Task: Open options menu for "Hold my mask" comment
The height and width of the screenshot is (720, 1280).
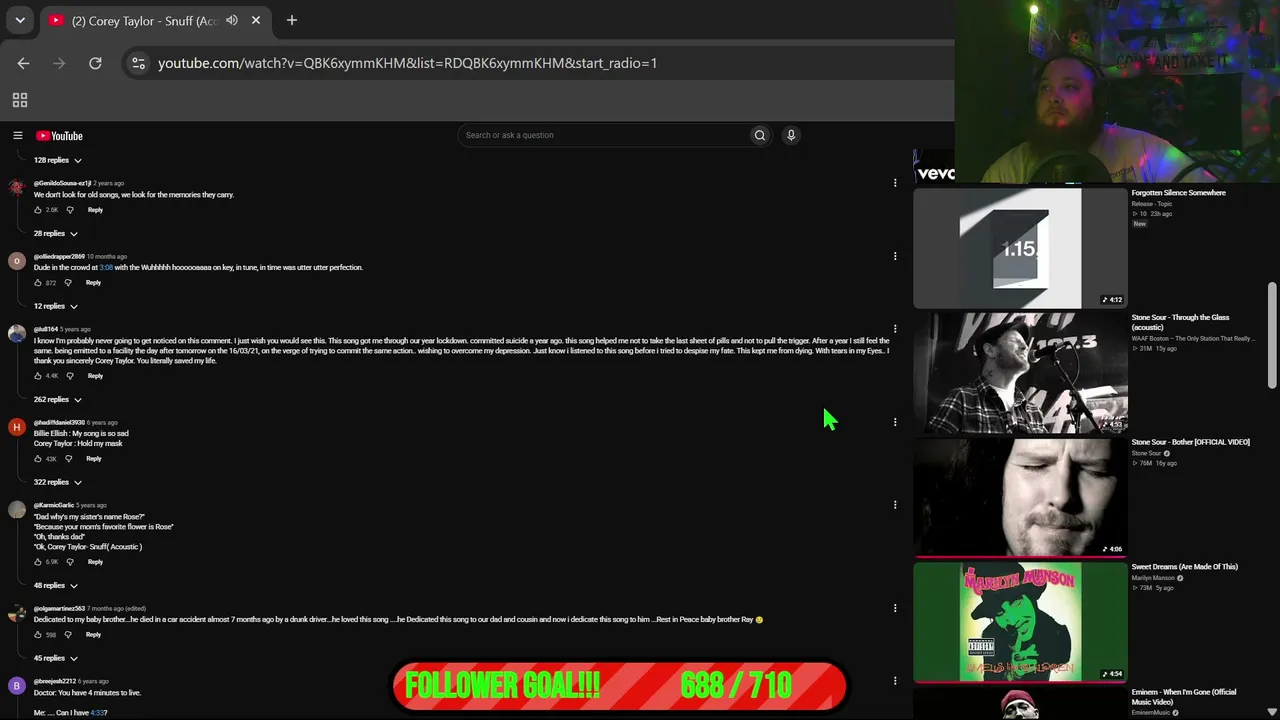Action: point(895,422)
